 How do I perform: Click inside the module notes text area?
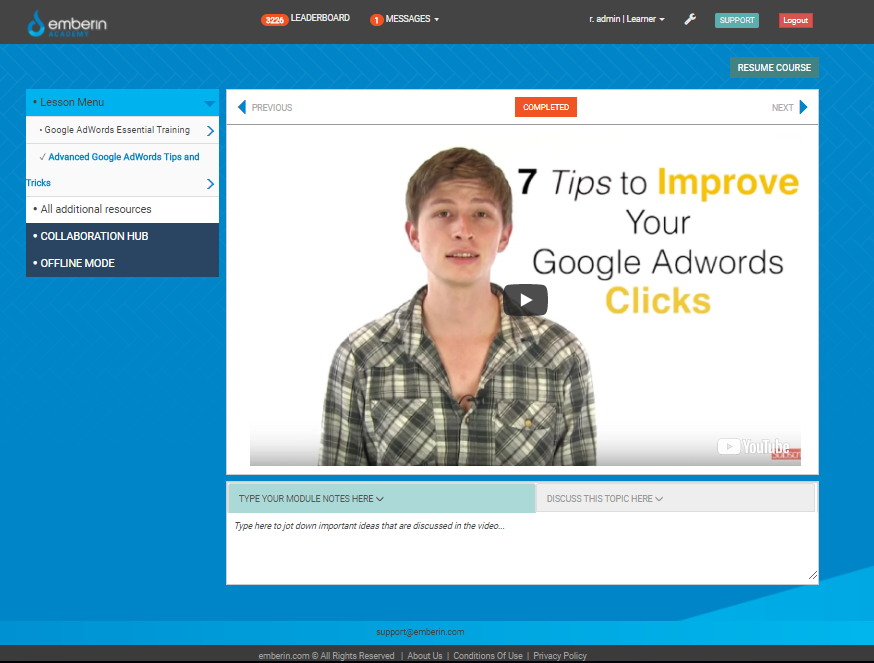coord(520,550)
